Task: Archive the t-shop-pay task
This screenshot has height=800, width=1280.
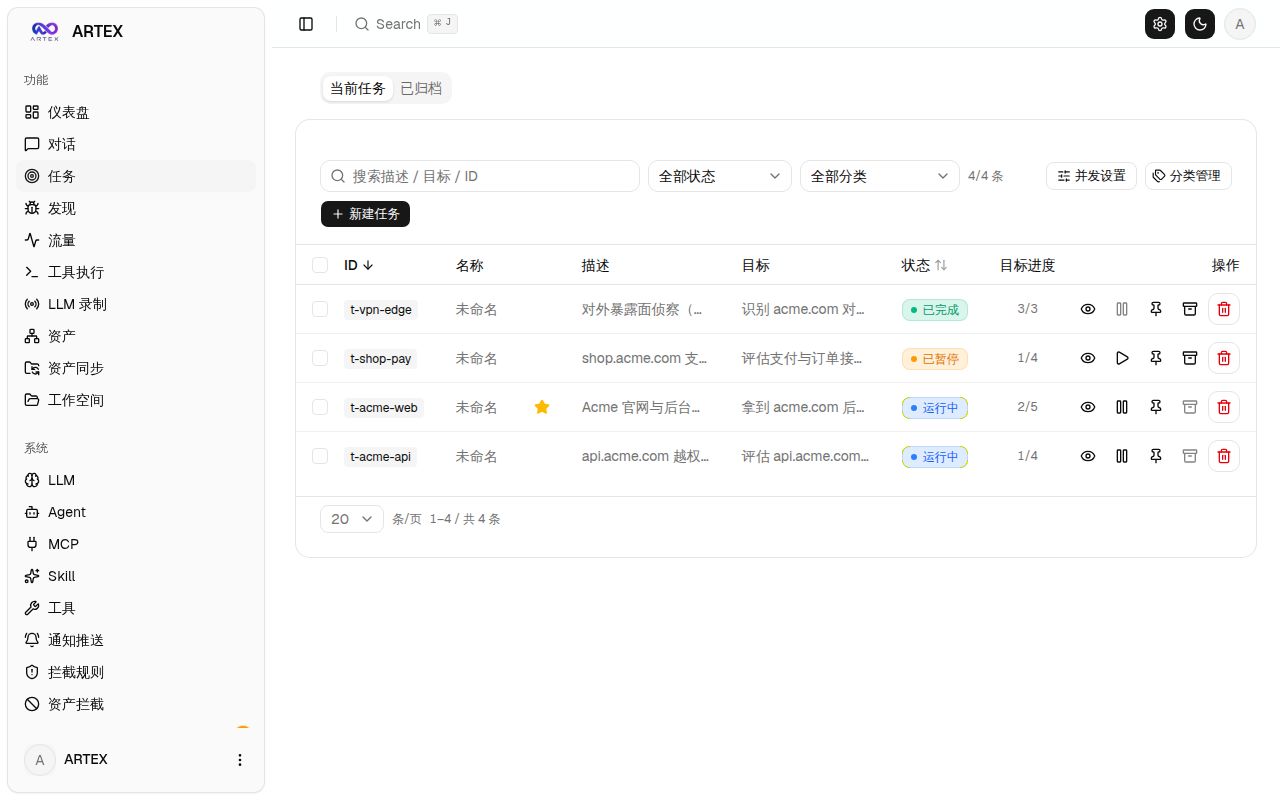Action: (x=1190, y=358)
